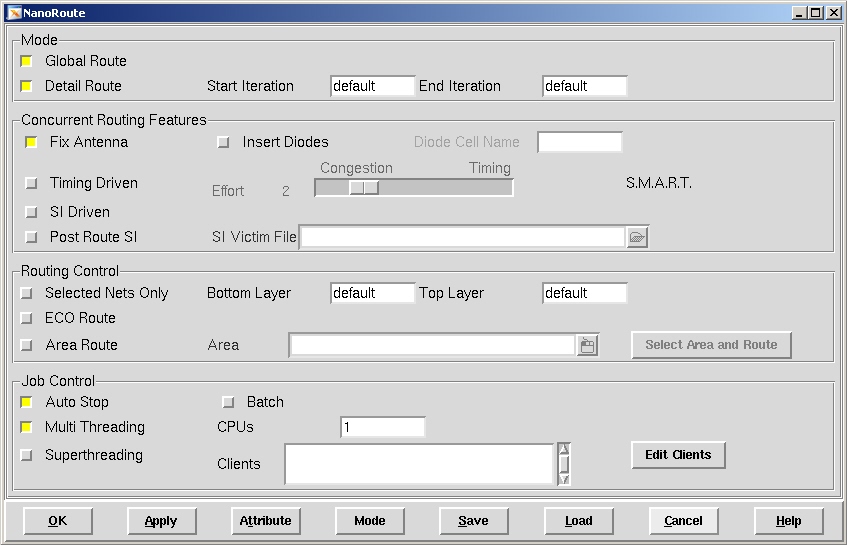Click the Start Iteration input field
Viewport: 847px width, 545px height.
pos(373,86)
